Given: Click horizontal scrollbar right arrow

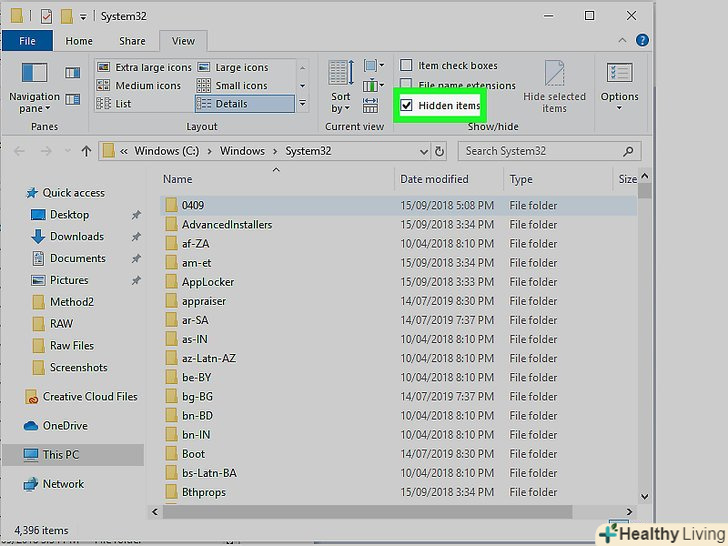Looking at the screenshot, I should coord(629,512).
